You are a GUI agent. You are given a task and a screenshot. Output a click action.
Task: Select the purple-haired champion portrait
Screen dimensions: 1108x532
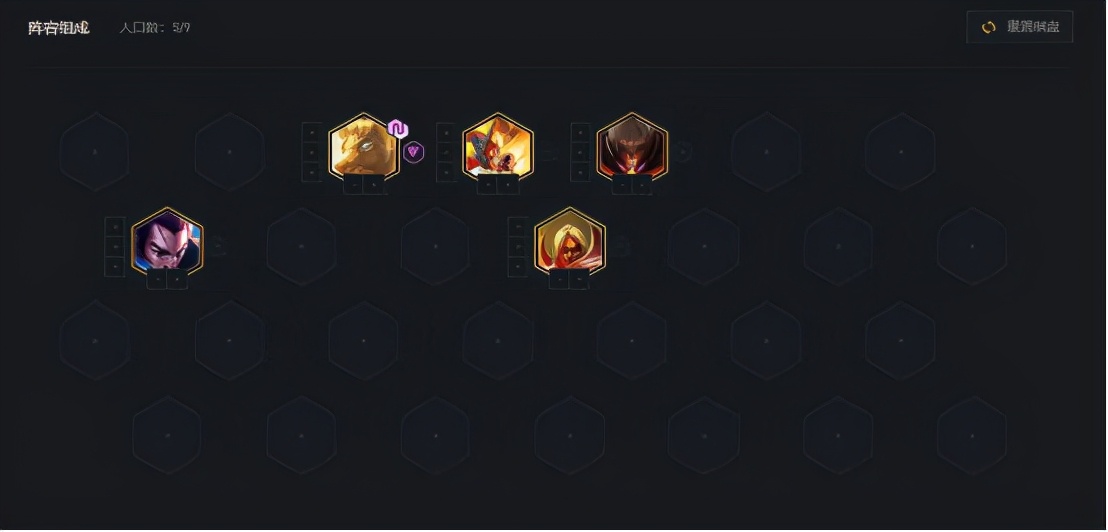click(x=167, y=241)
